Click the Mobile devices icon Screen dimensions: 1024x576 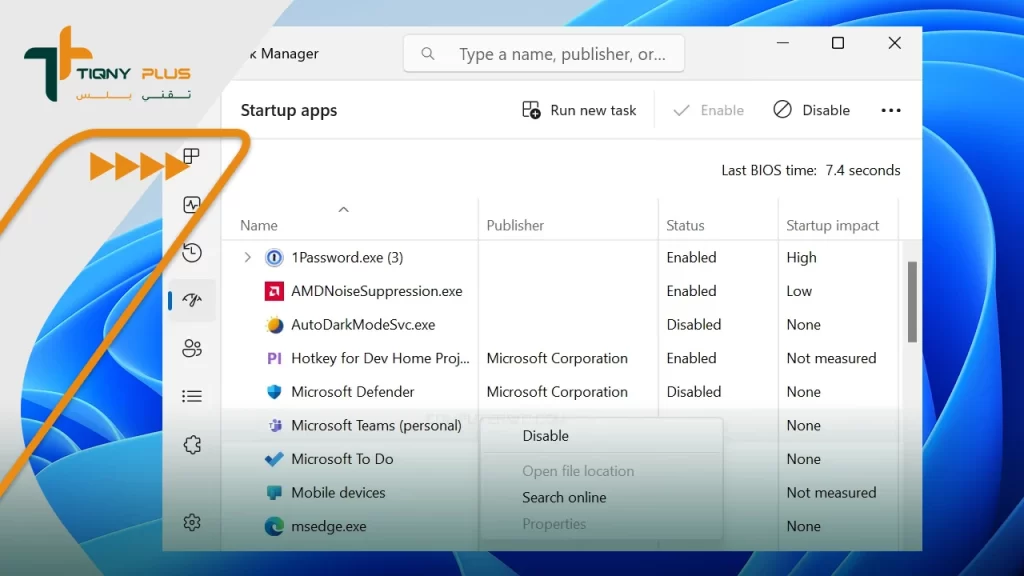[274, 492]
